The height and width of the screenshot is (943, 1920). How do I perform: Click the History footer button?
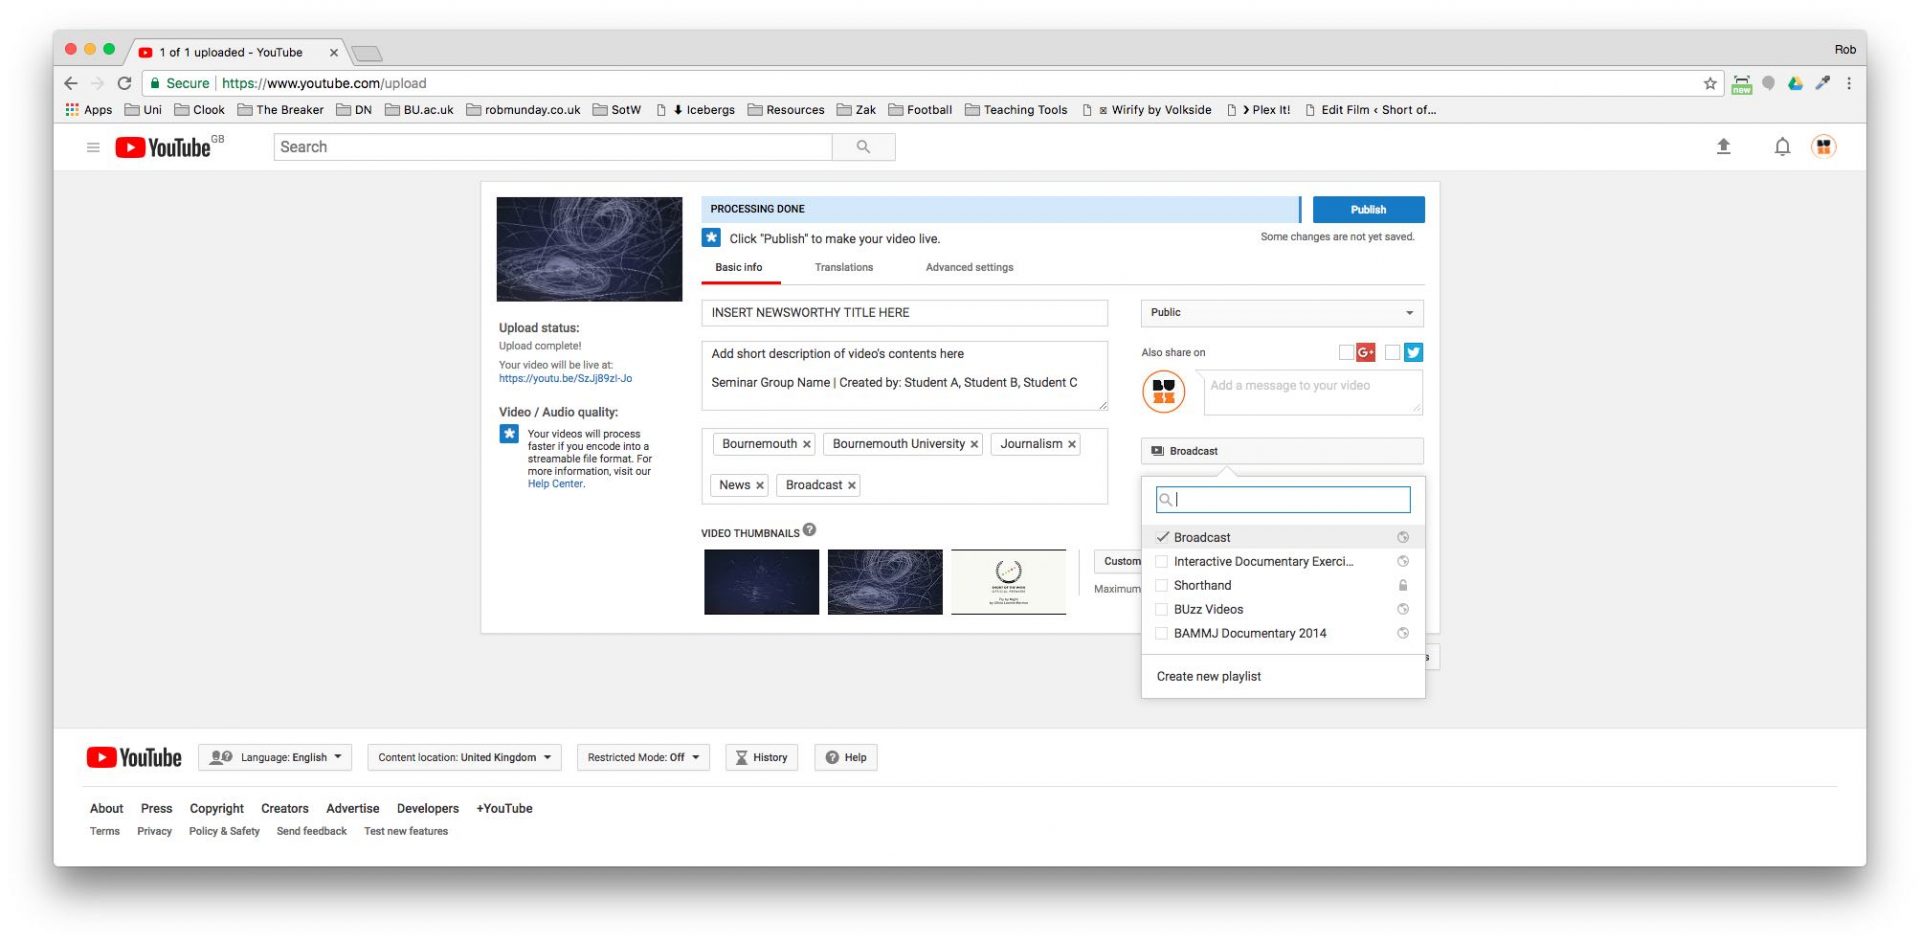761,757
